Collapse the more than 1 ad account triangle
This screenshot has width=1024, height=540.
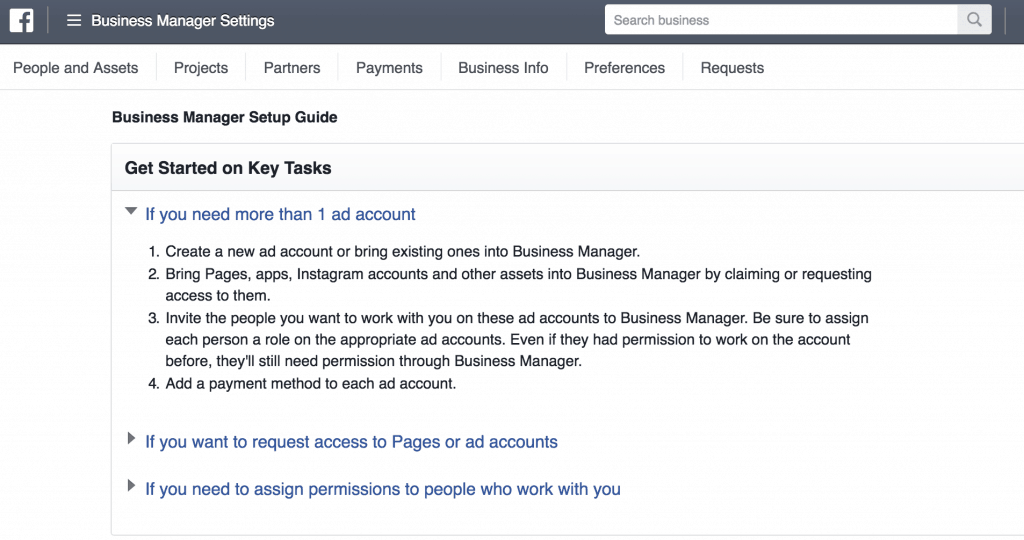[x=131, y=212]
